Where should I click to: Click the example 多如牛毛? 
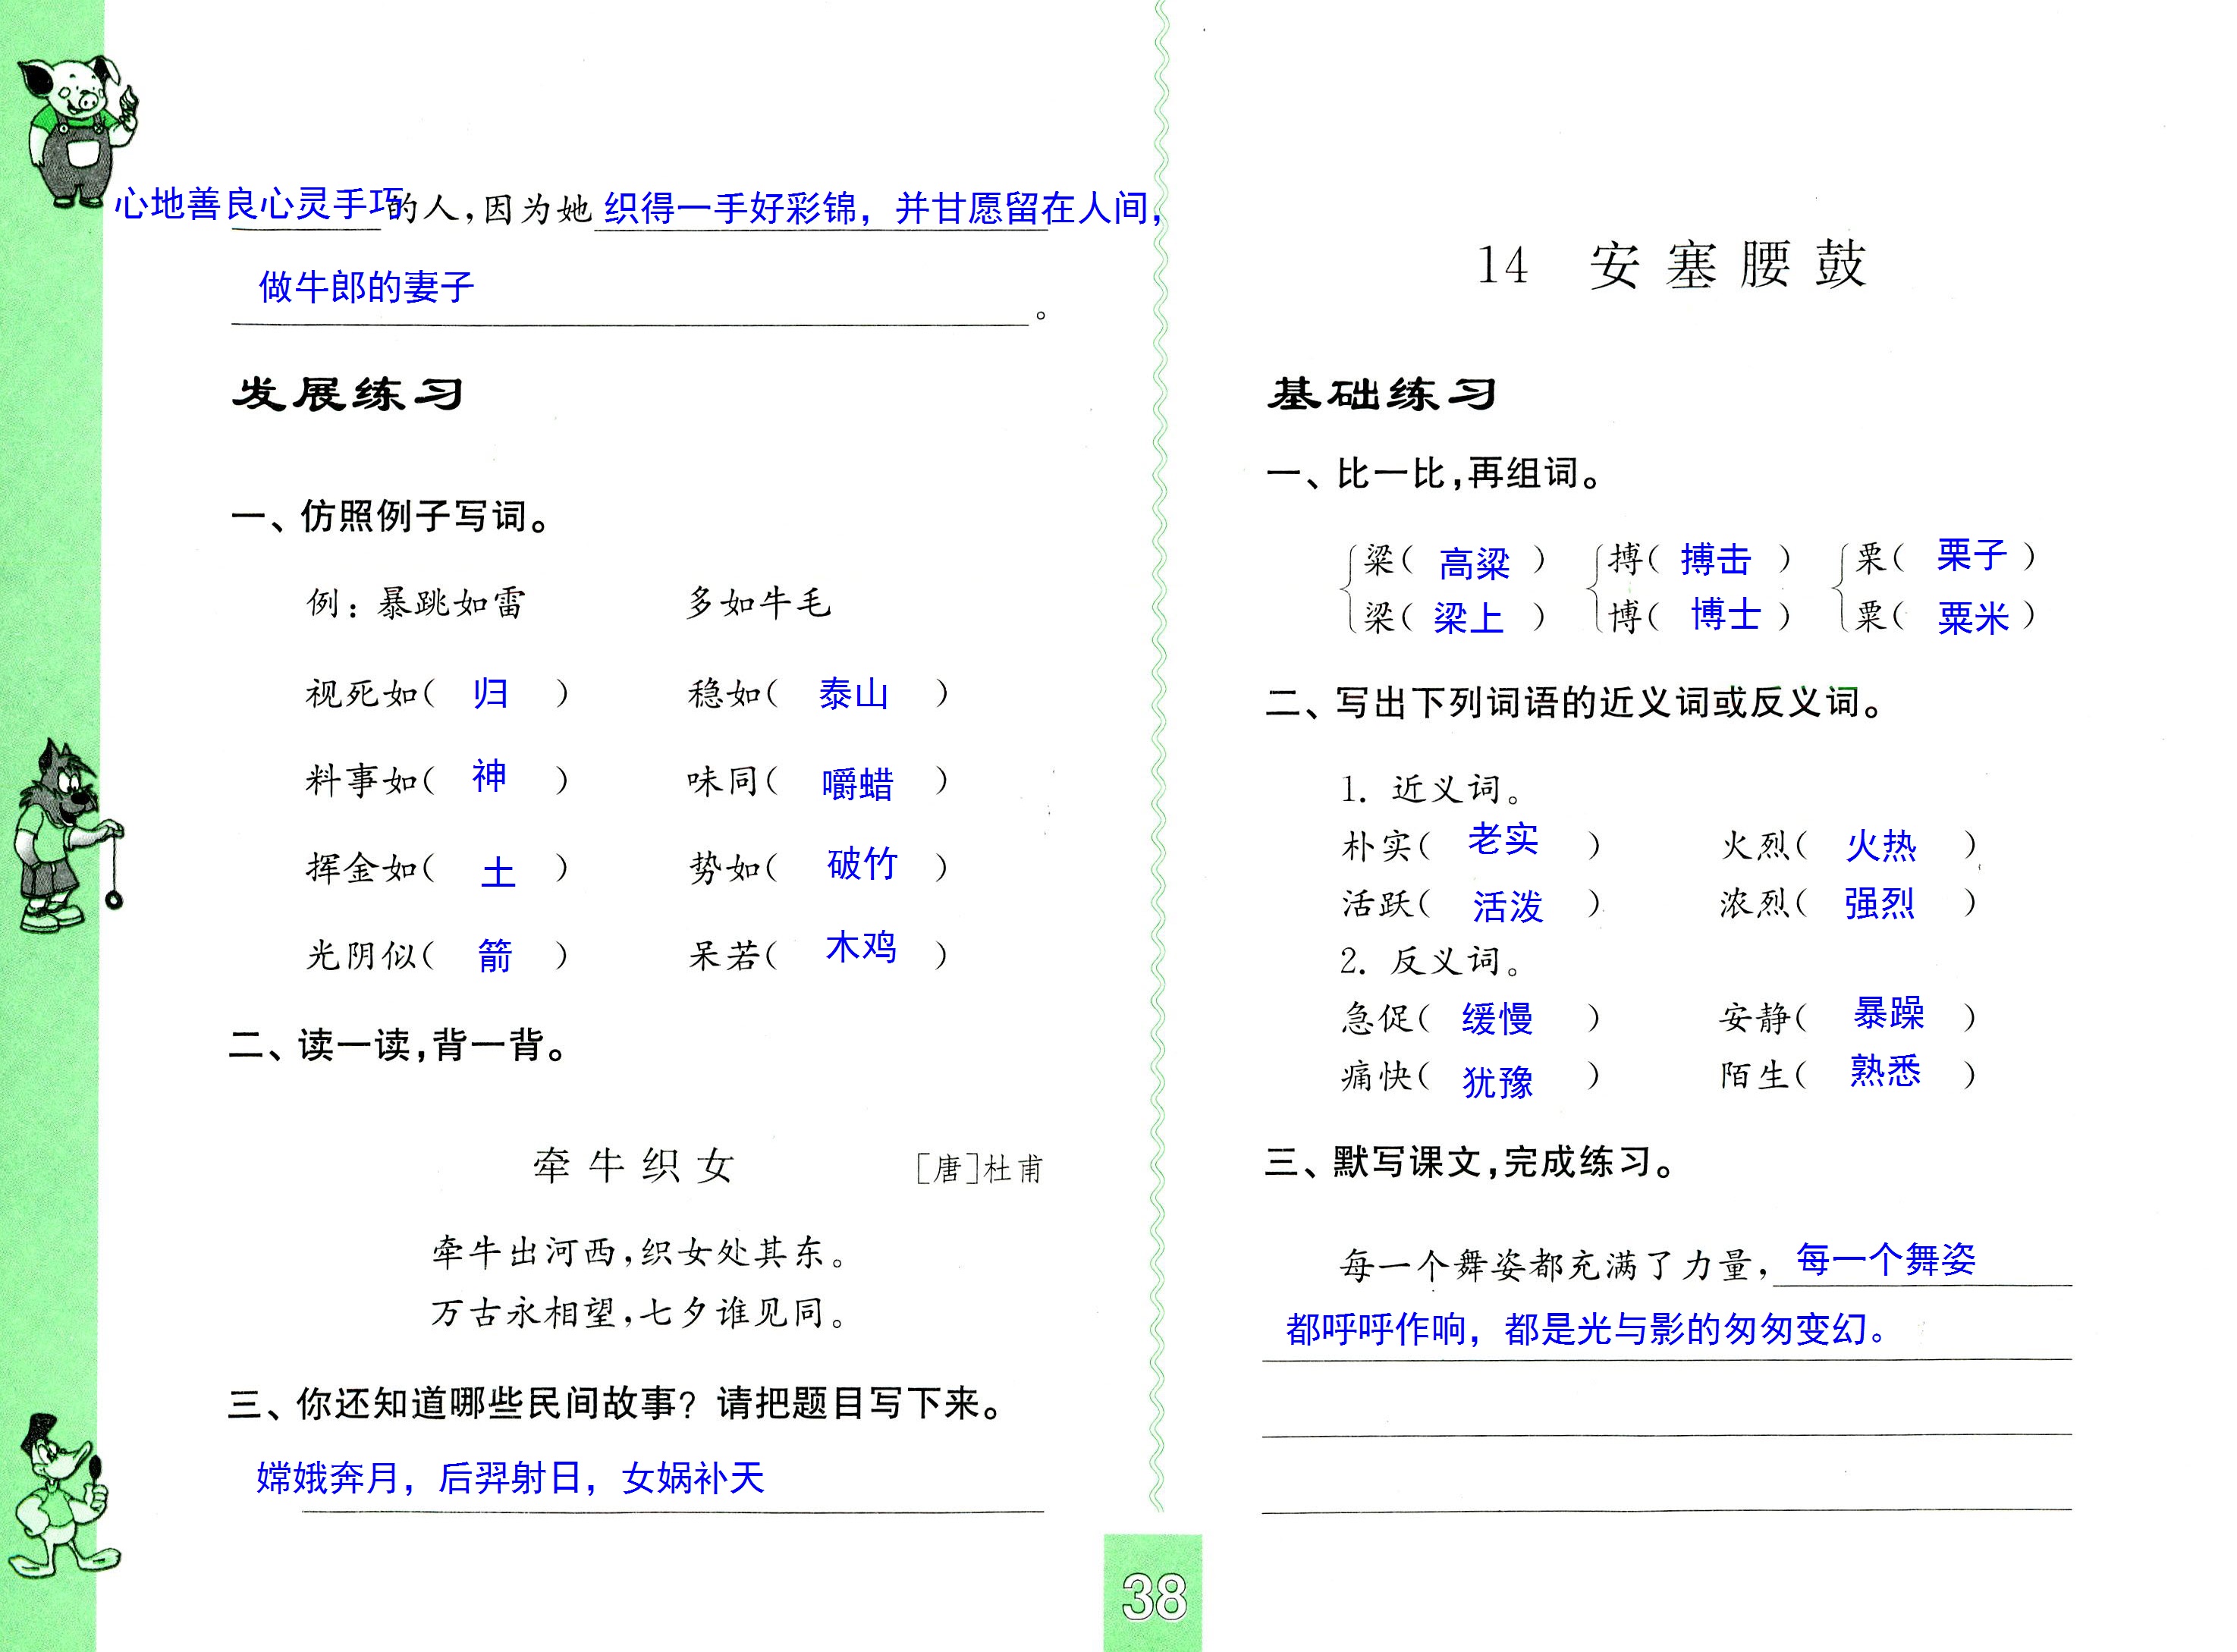point(758,603)
